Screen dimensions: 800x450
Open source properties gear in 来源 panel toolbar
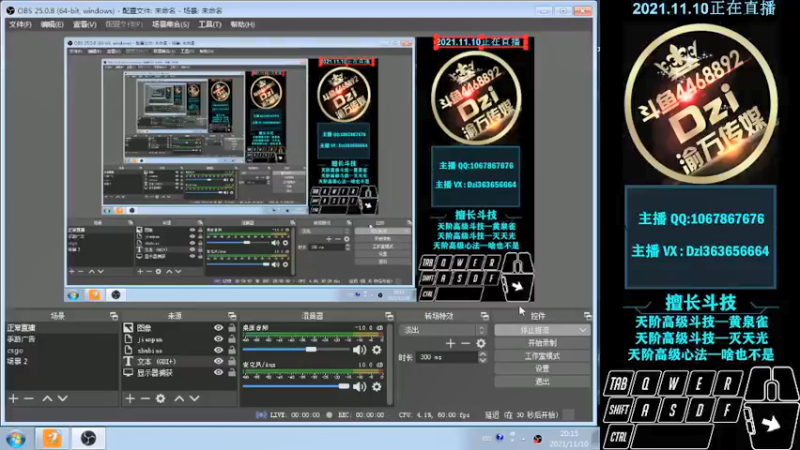161,398
